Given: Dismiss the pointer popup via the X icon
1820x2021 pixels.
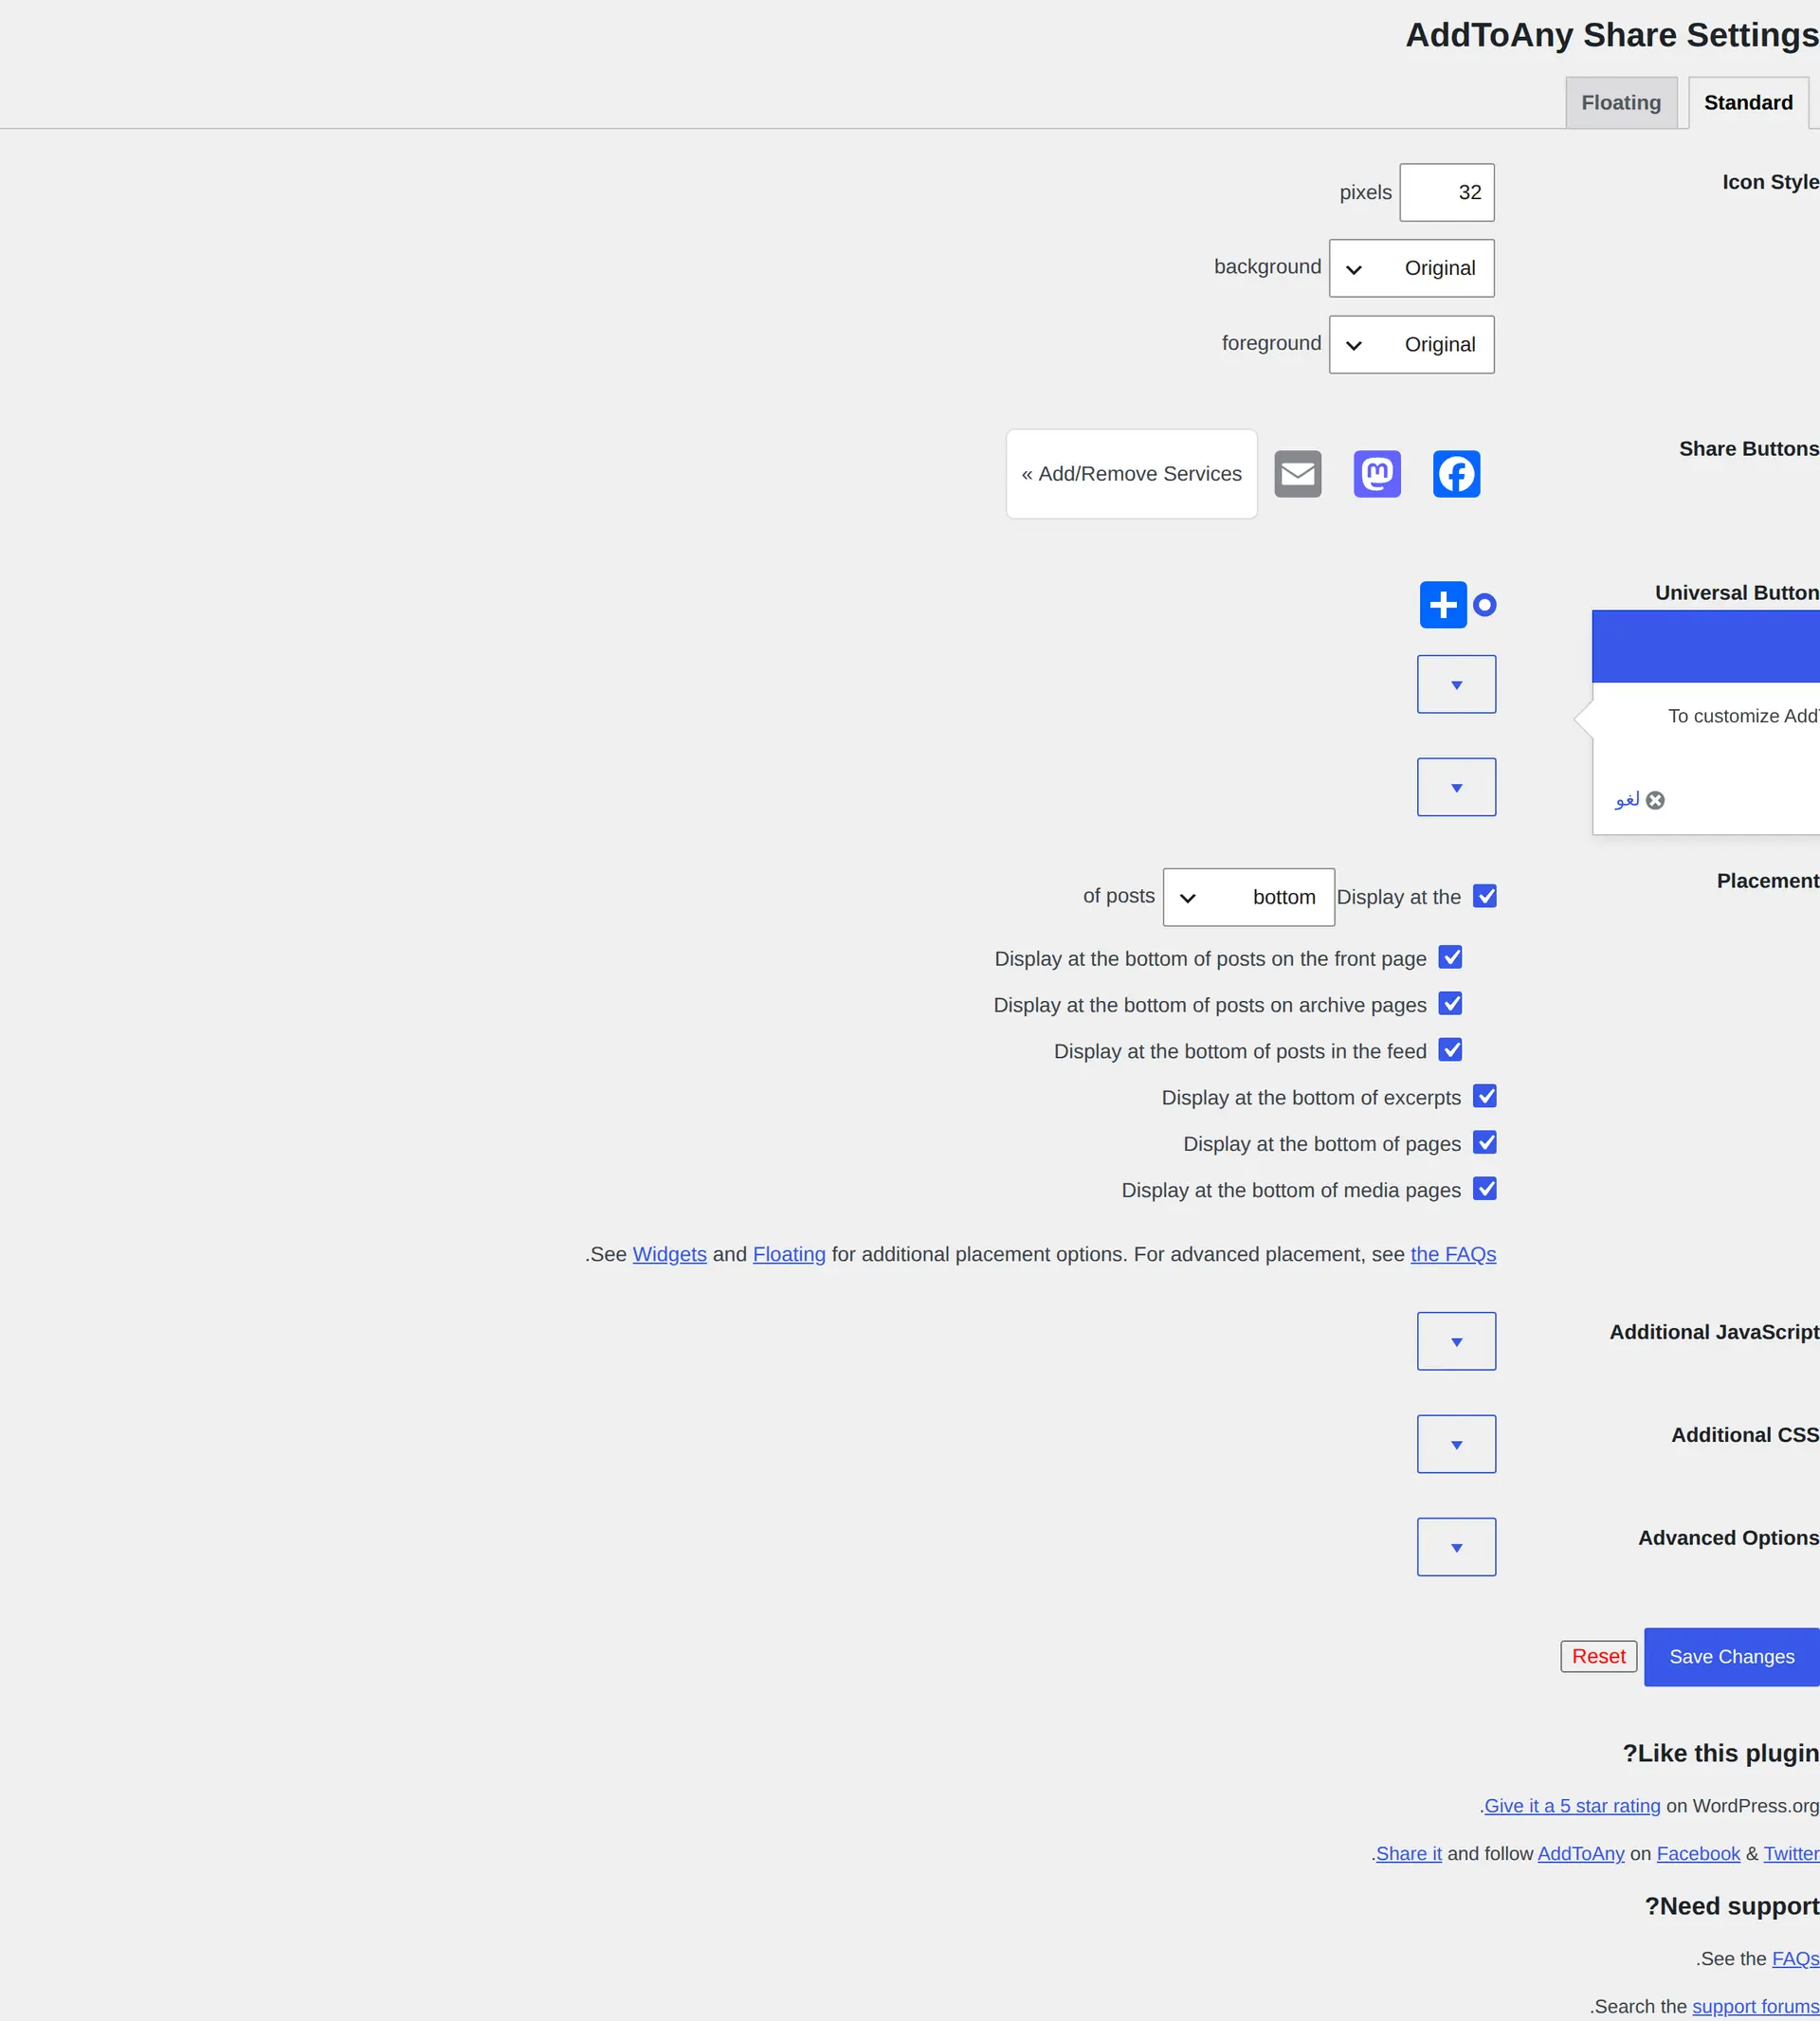Looking at the screenshot, I should pos(1655,800).
